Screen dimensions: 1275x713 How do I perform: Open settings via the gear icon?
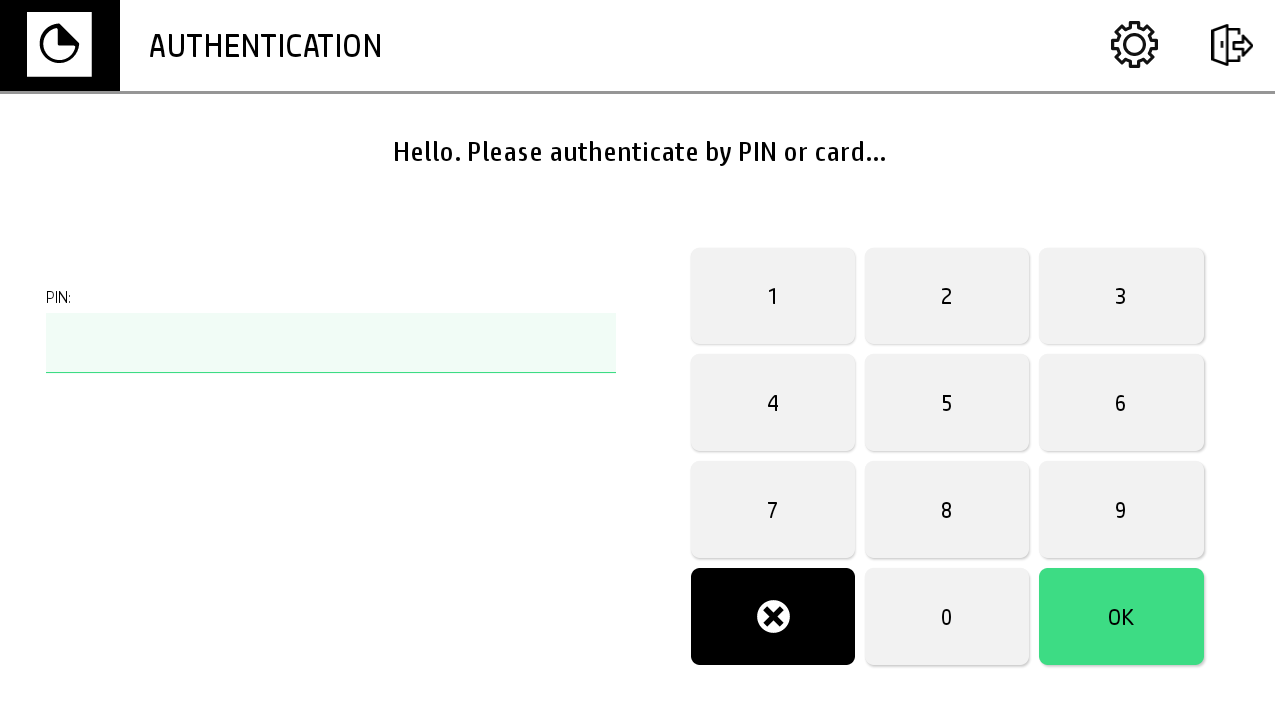coord(1134,45)
